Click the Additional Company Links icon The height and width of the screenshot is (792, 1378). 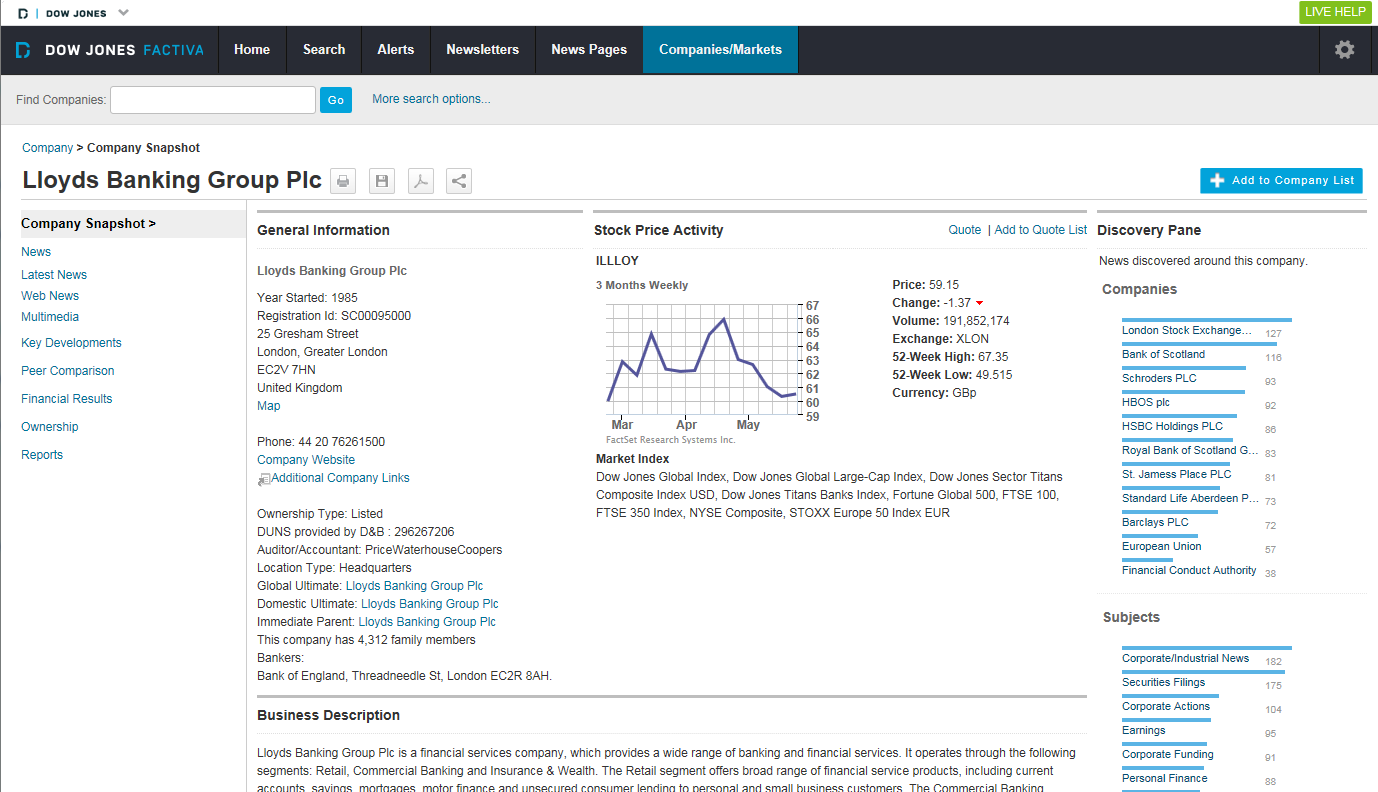(x=264, y=479)
